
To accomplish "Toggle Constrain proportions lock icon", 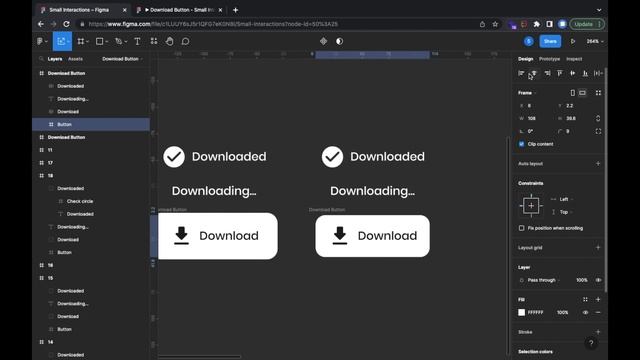I will [x=598, y=118].
